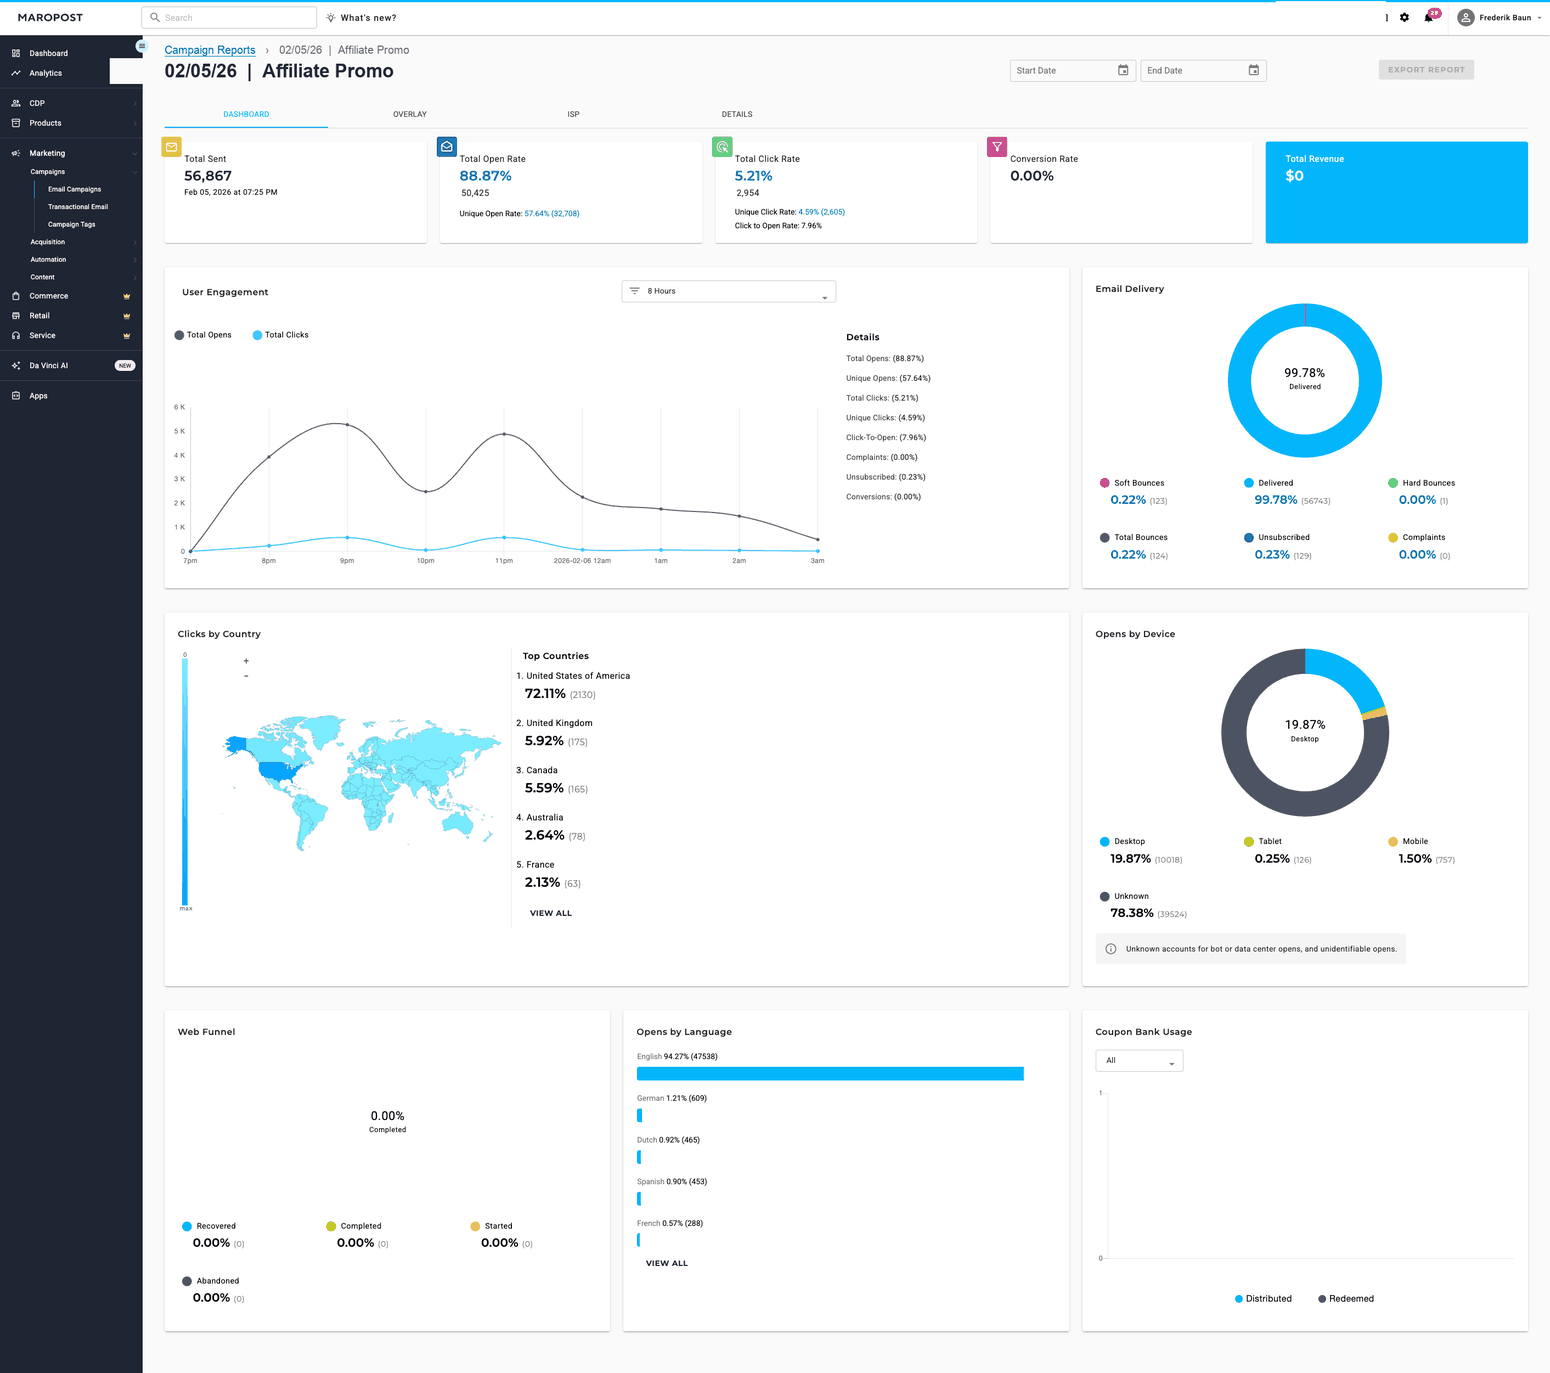1550x1373 pixels.
Task: Open the Start Date calendar icon
Action: click(1123, 70)
